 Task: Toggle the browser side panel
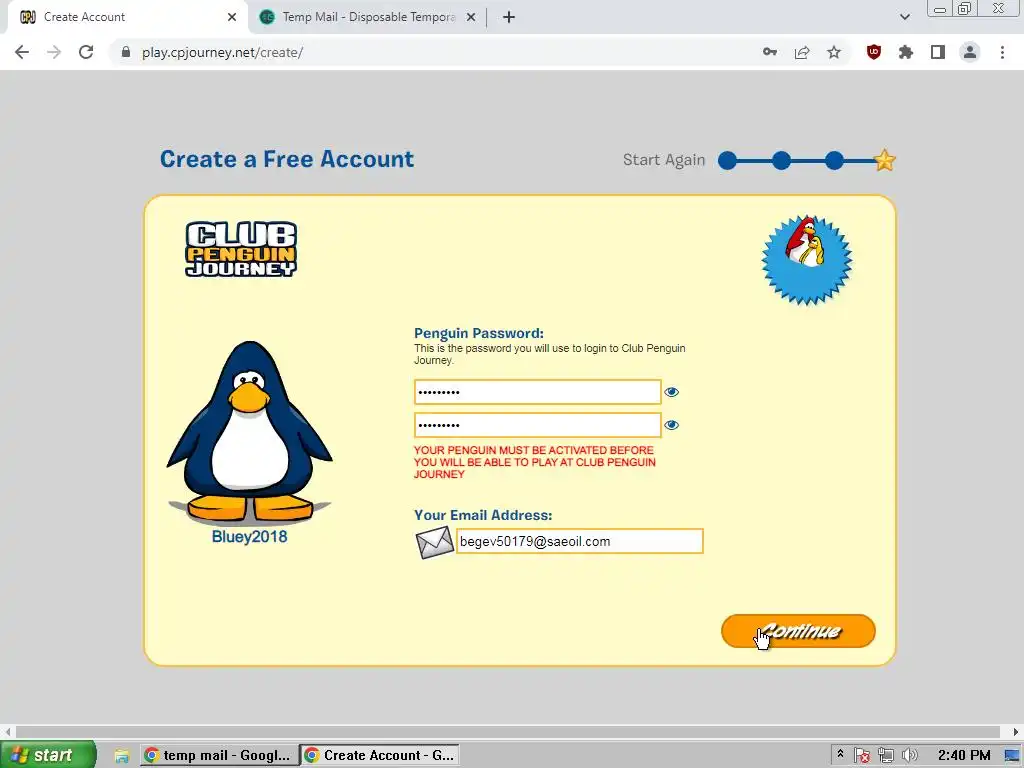click(938, 52)
